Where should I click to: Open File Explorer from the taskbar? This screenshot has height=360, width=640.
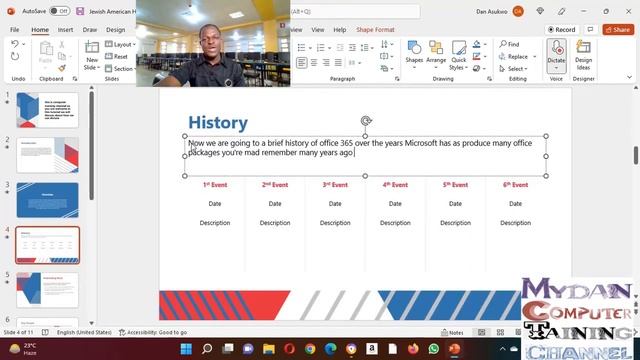tap(269, 349)
